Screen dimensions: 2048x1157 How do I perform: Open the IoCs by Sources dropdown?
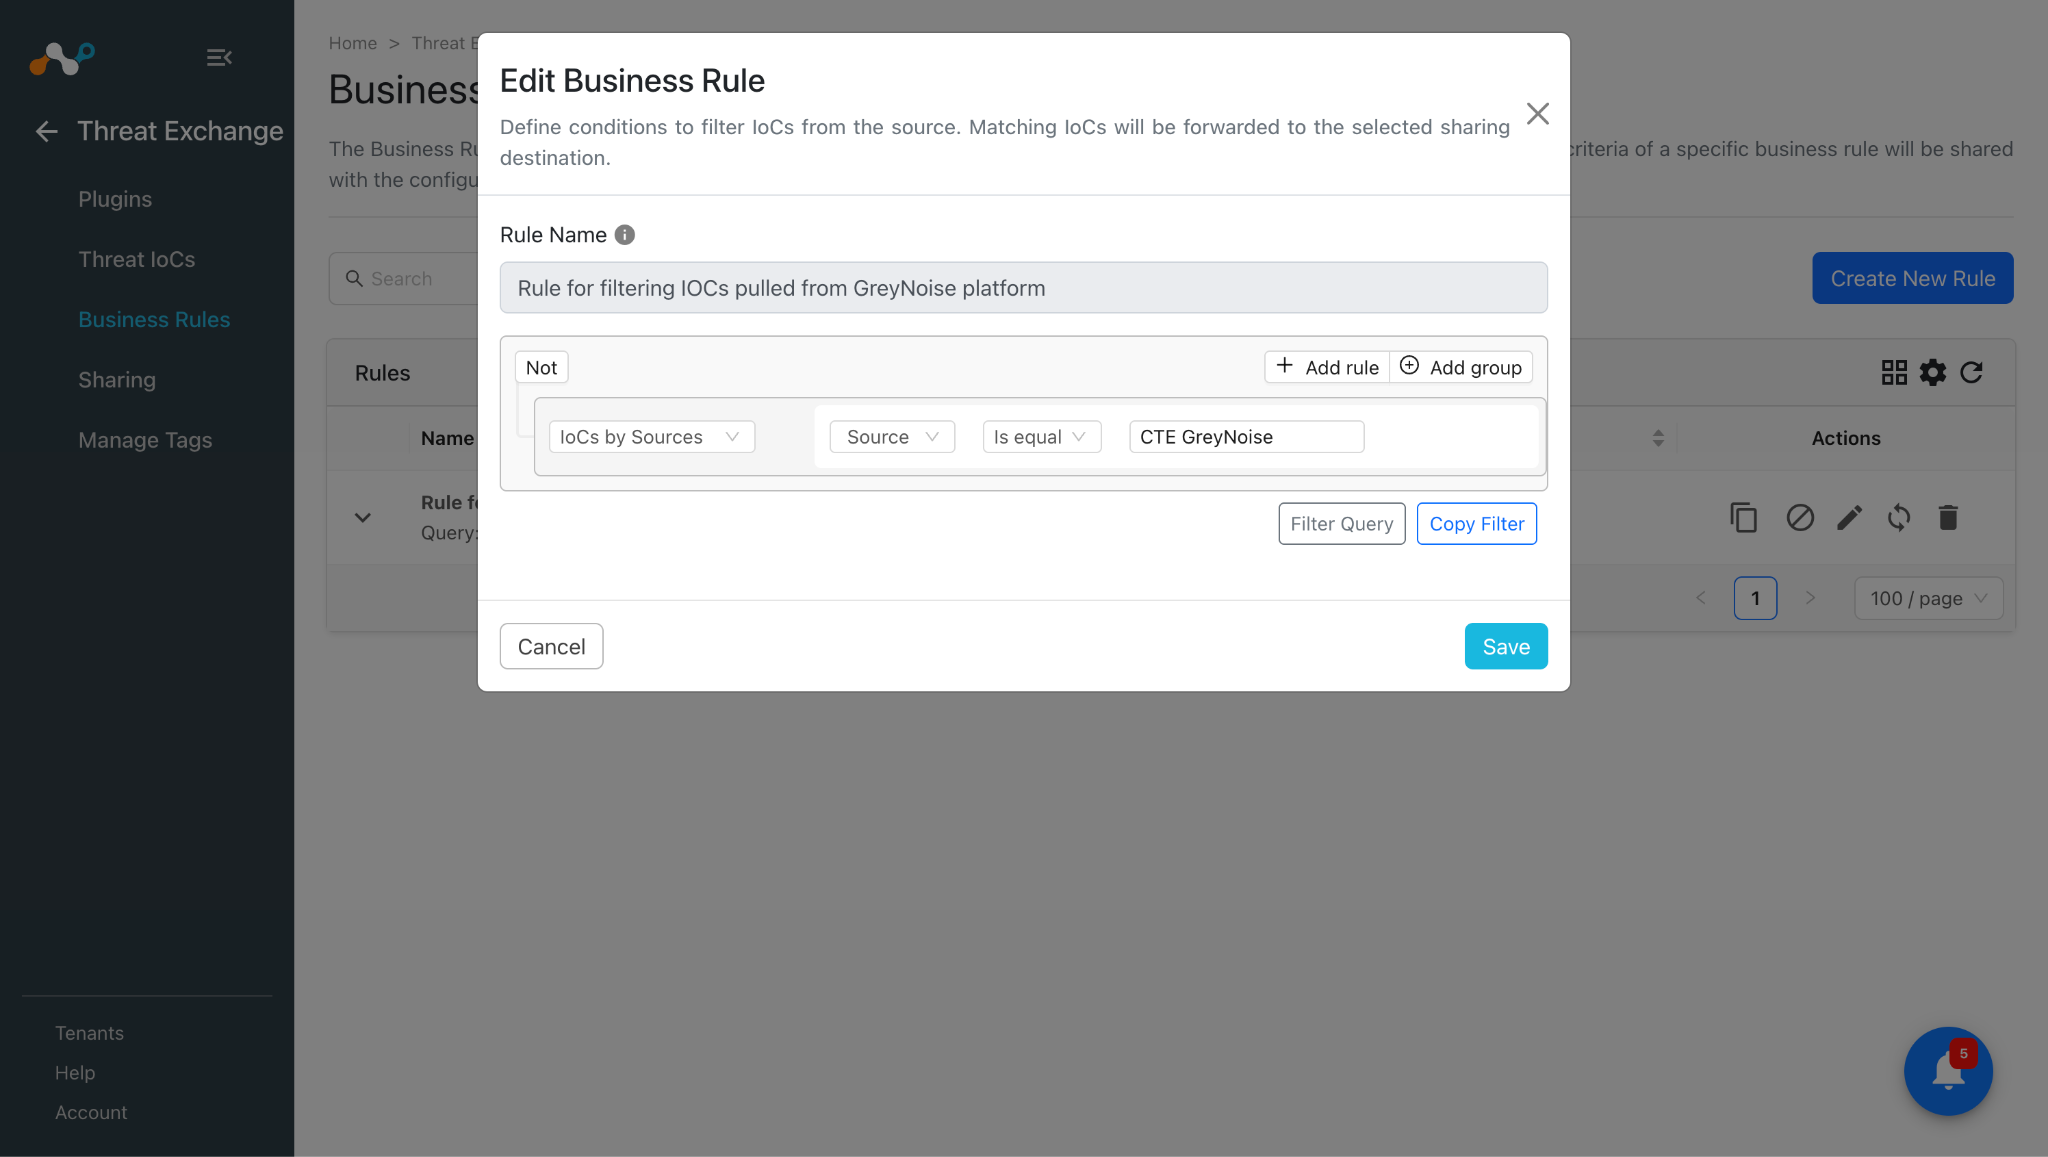click(x=651, y=437)
